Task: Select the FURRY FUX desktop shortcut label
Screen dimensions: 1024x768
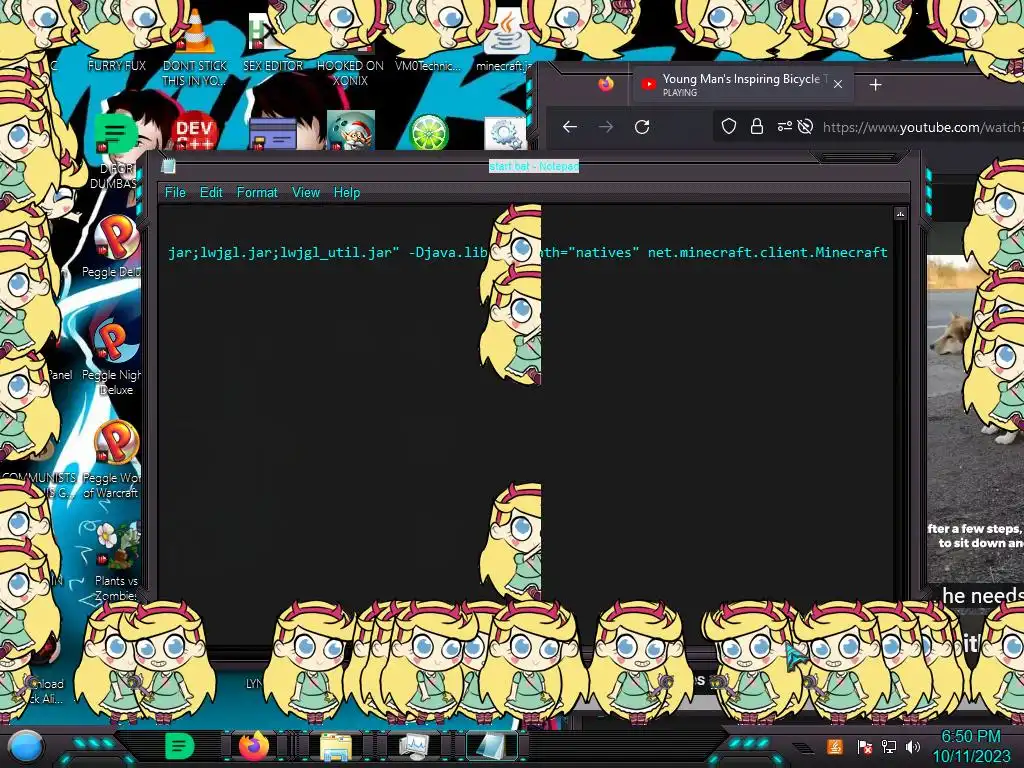Action: (x=117, y=65)
